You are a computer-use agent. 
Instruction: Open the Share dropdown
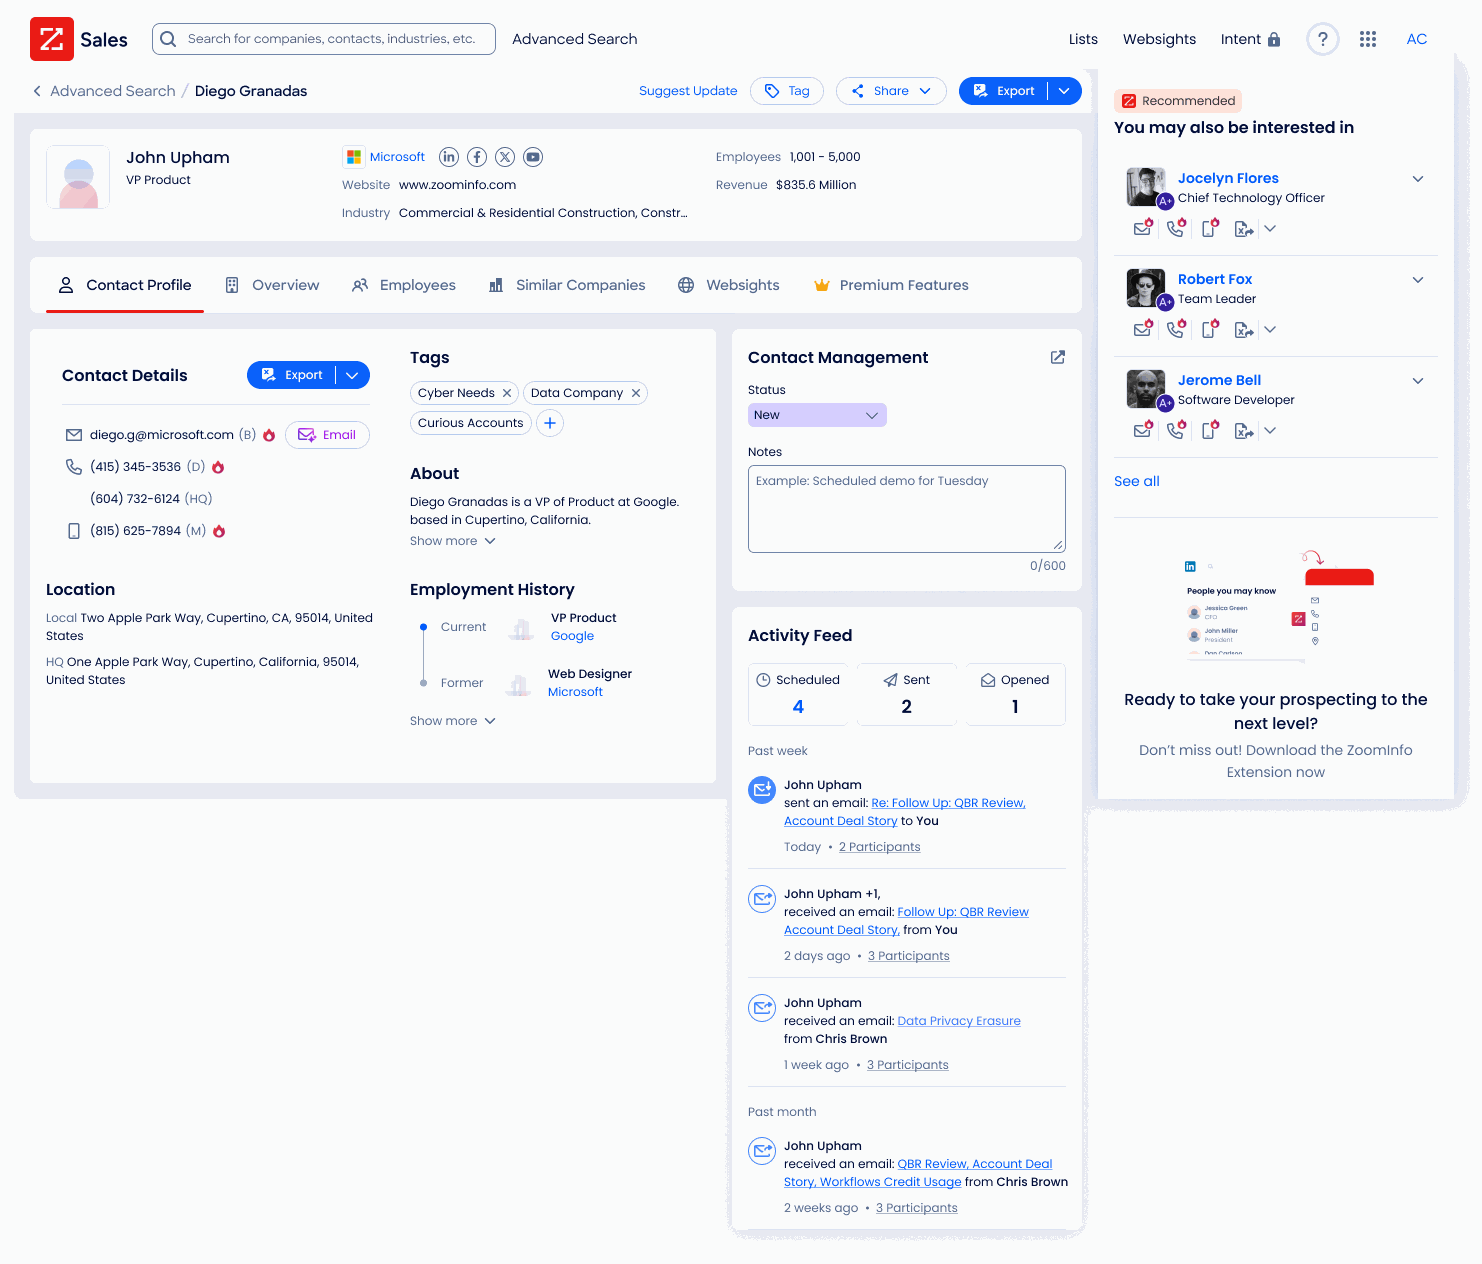[891, 91]
